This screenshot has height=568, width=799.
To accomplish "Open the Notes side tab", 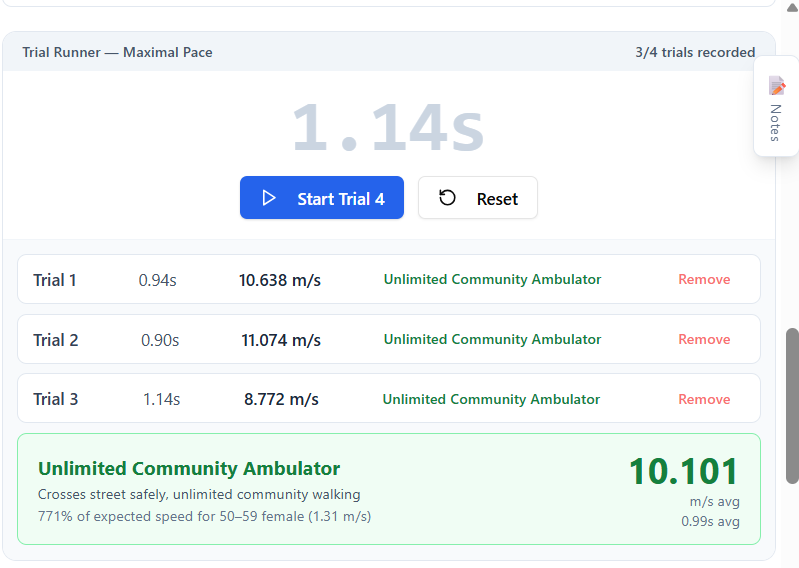I will pos(776,106).
